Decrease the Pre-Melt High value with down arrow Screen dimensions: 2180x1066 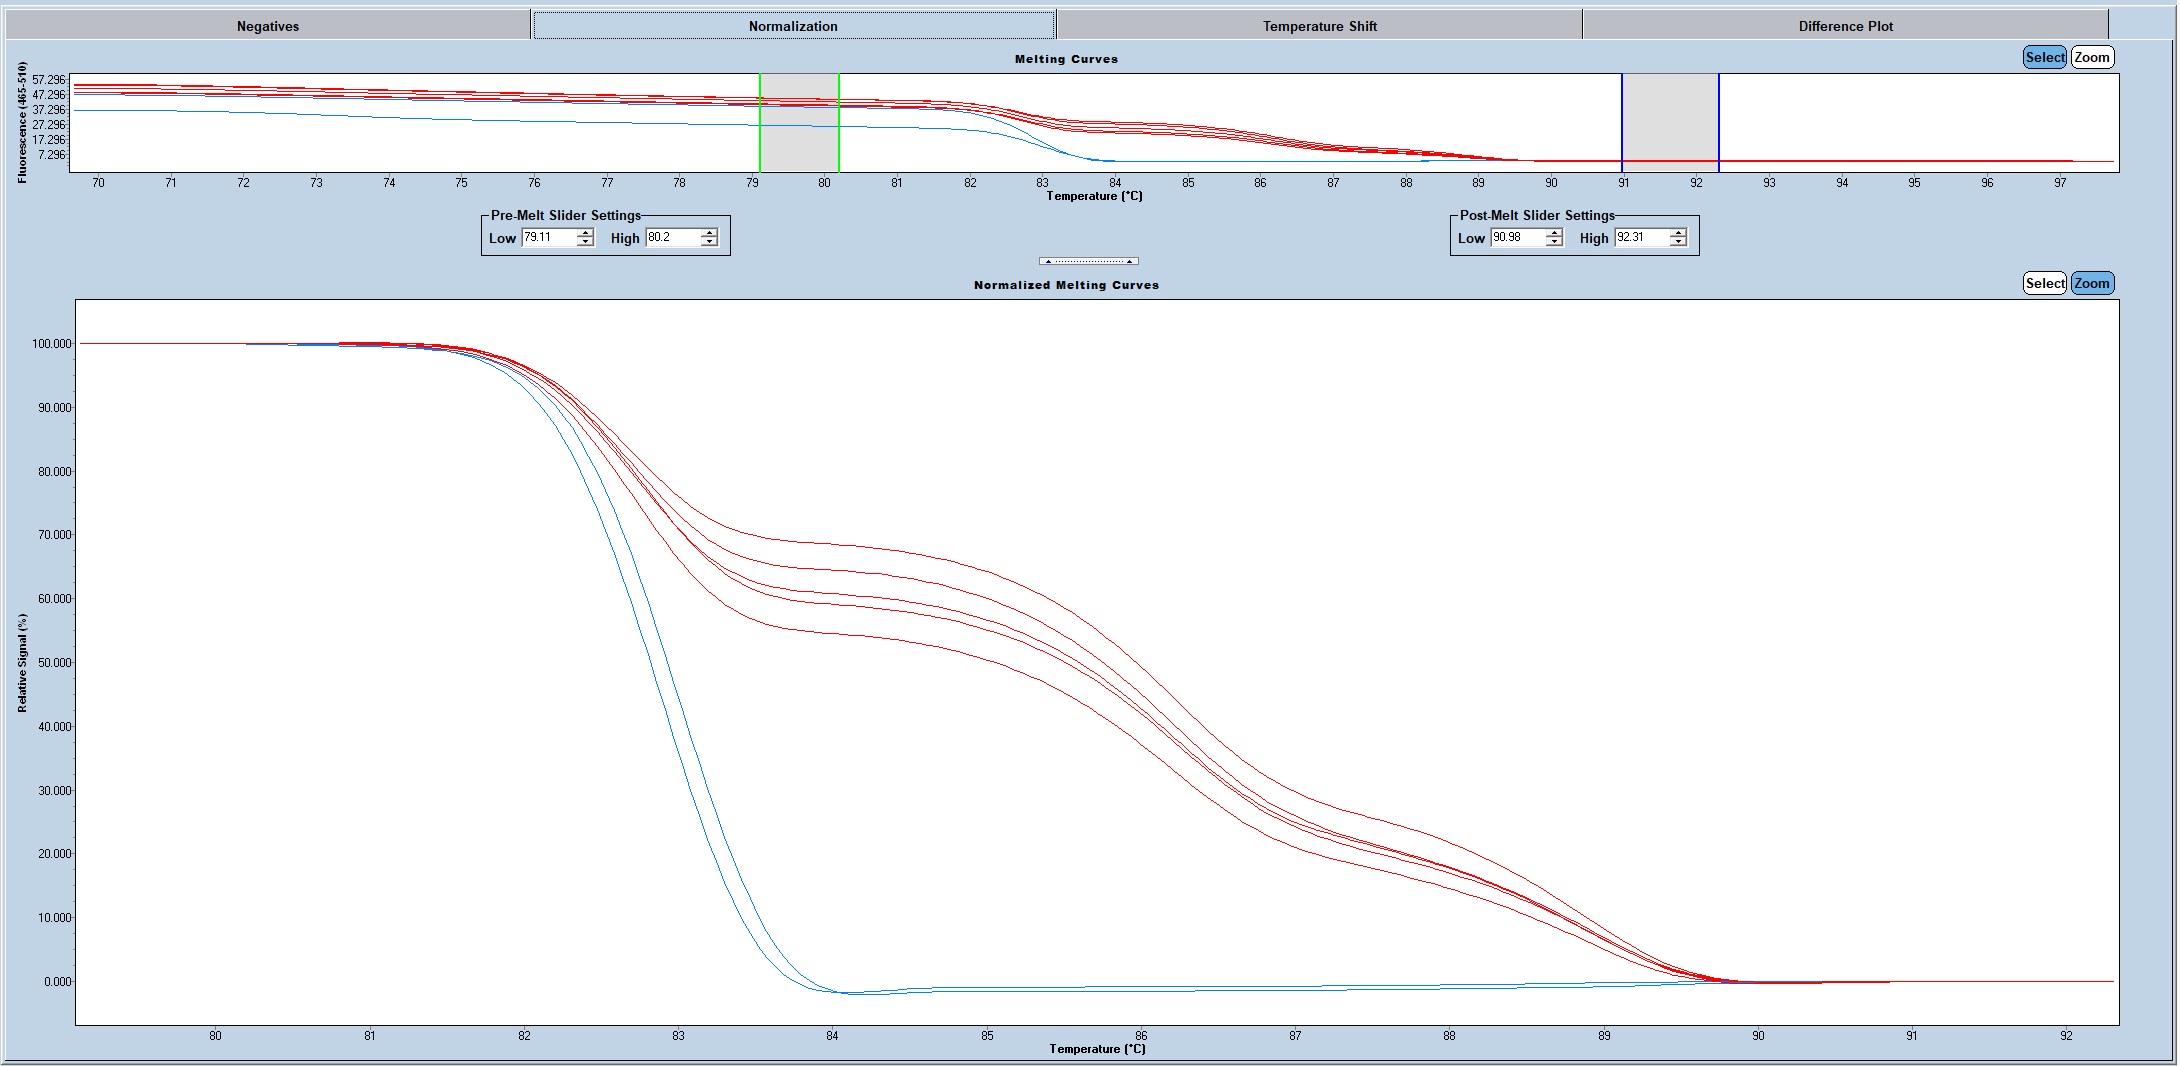point(709,243)
